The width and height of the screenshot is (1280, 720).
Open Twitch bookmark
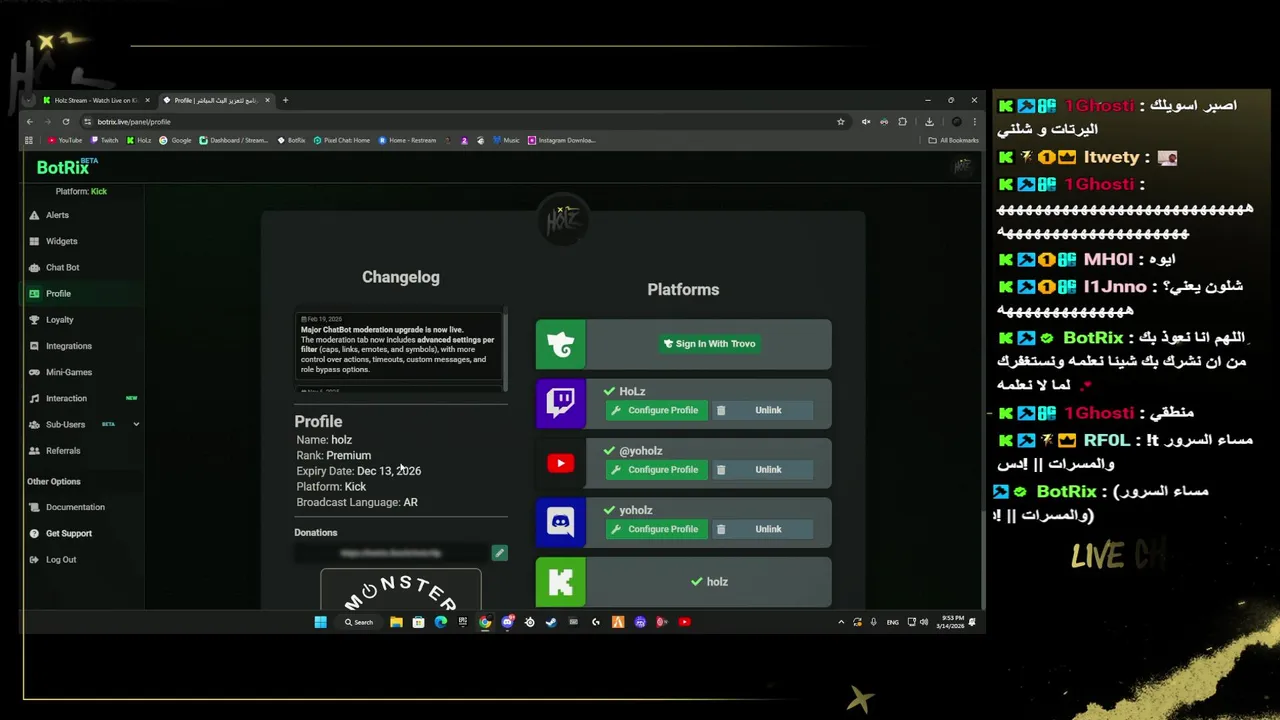104,140
